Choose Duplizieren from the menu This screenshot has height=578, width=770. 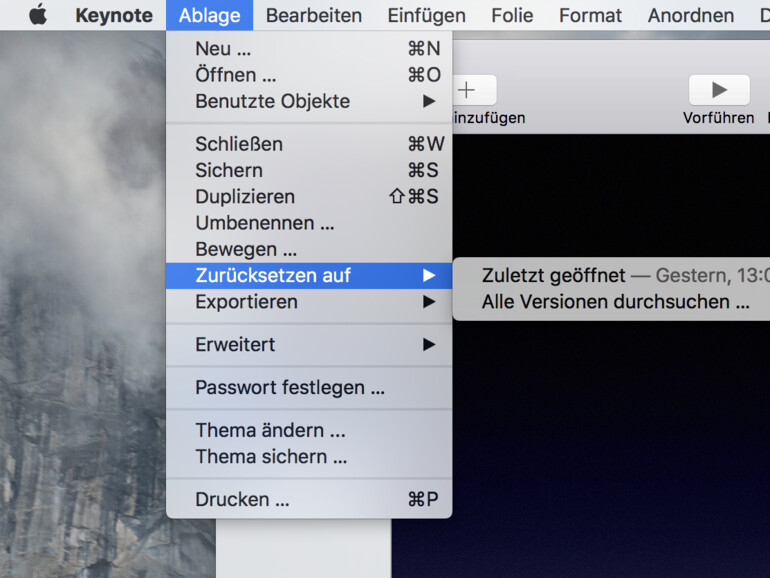tap(309, 196)
